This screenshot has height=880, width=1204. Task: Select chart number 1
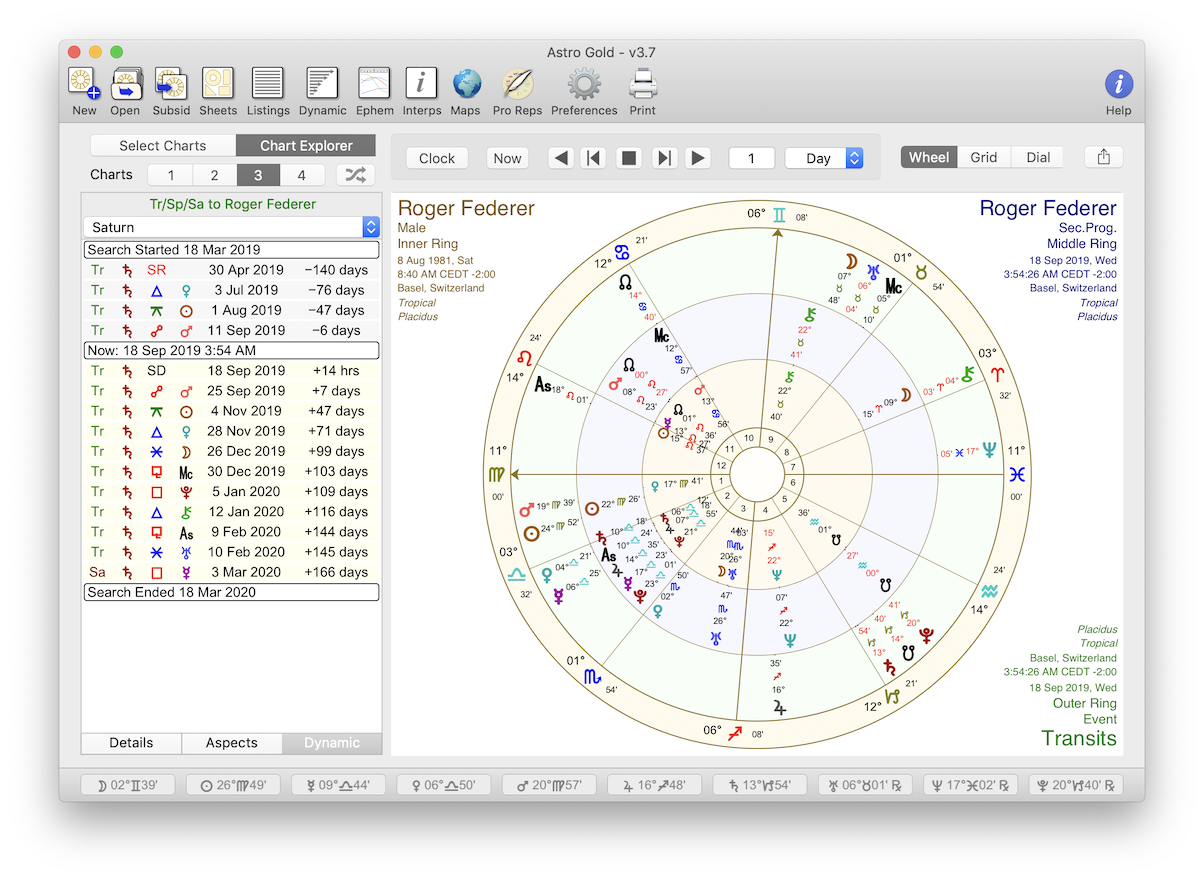coord(171,175)
